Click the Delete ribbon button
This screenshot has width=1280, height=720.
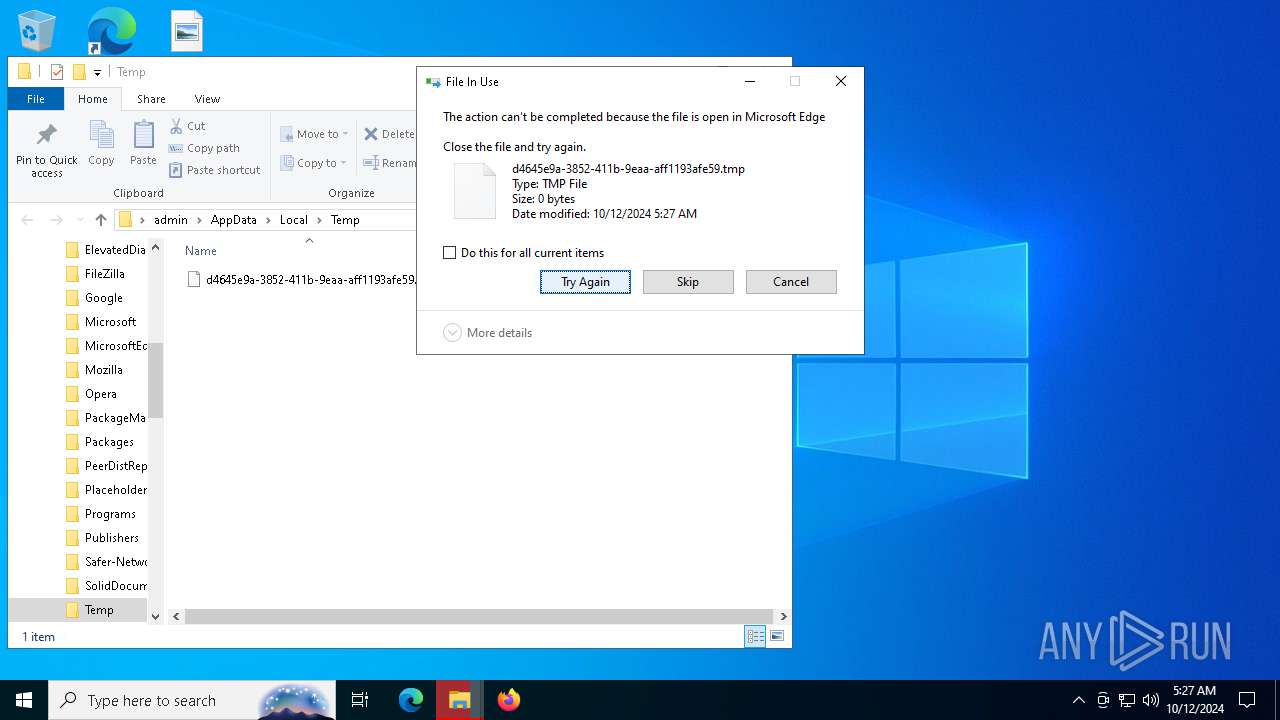click(389, 134)
